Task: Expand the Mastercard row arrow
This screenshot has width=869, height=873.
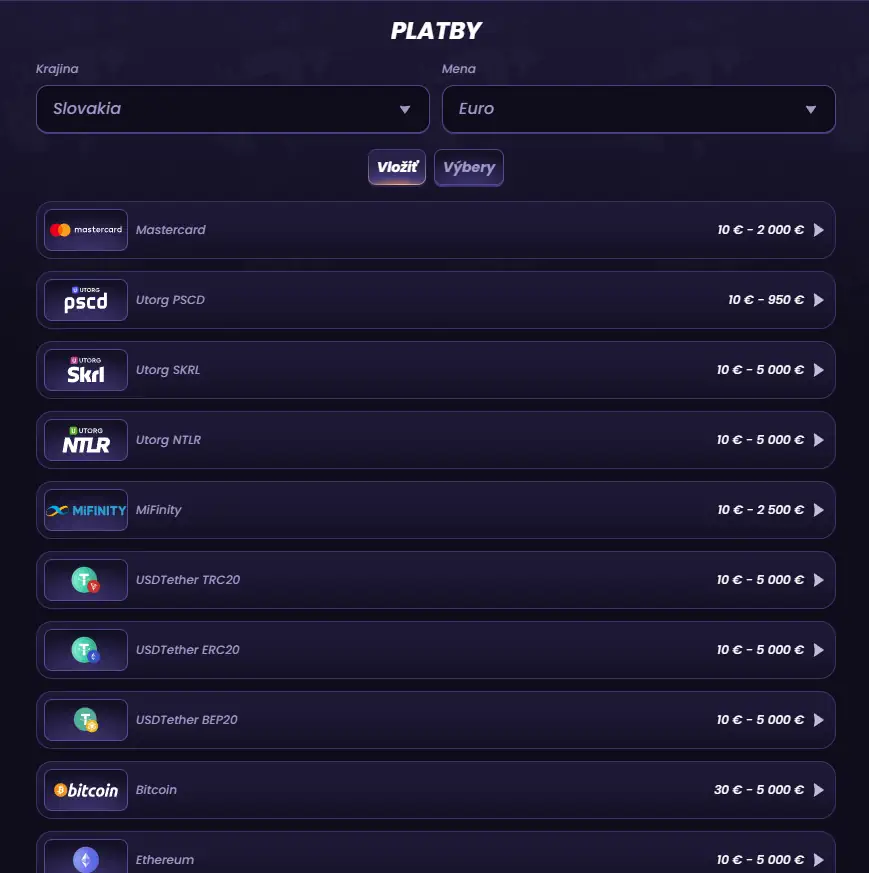Action: [818, 230]
